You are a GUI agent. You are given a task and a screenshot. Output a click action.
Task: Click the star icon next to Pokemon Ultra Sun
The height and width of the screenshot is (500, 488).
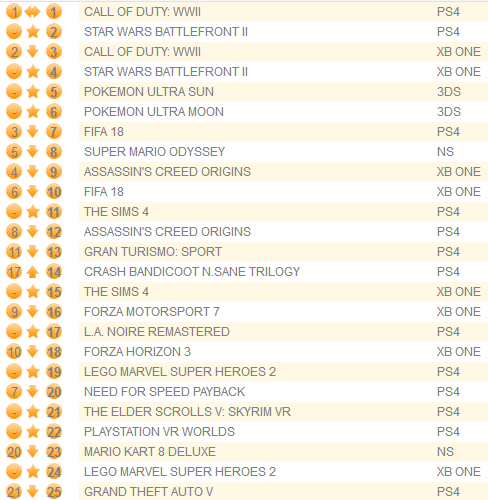(33, 92)
